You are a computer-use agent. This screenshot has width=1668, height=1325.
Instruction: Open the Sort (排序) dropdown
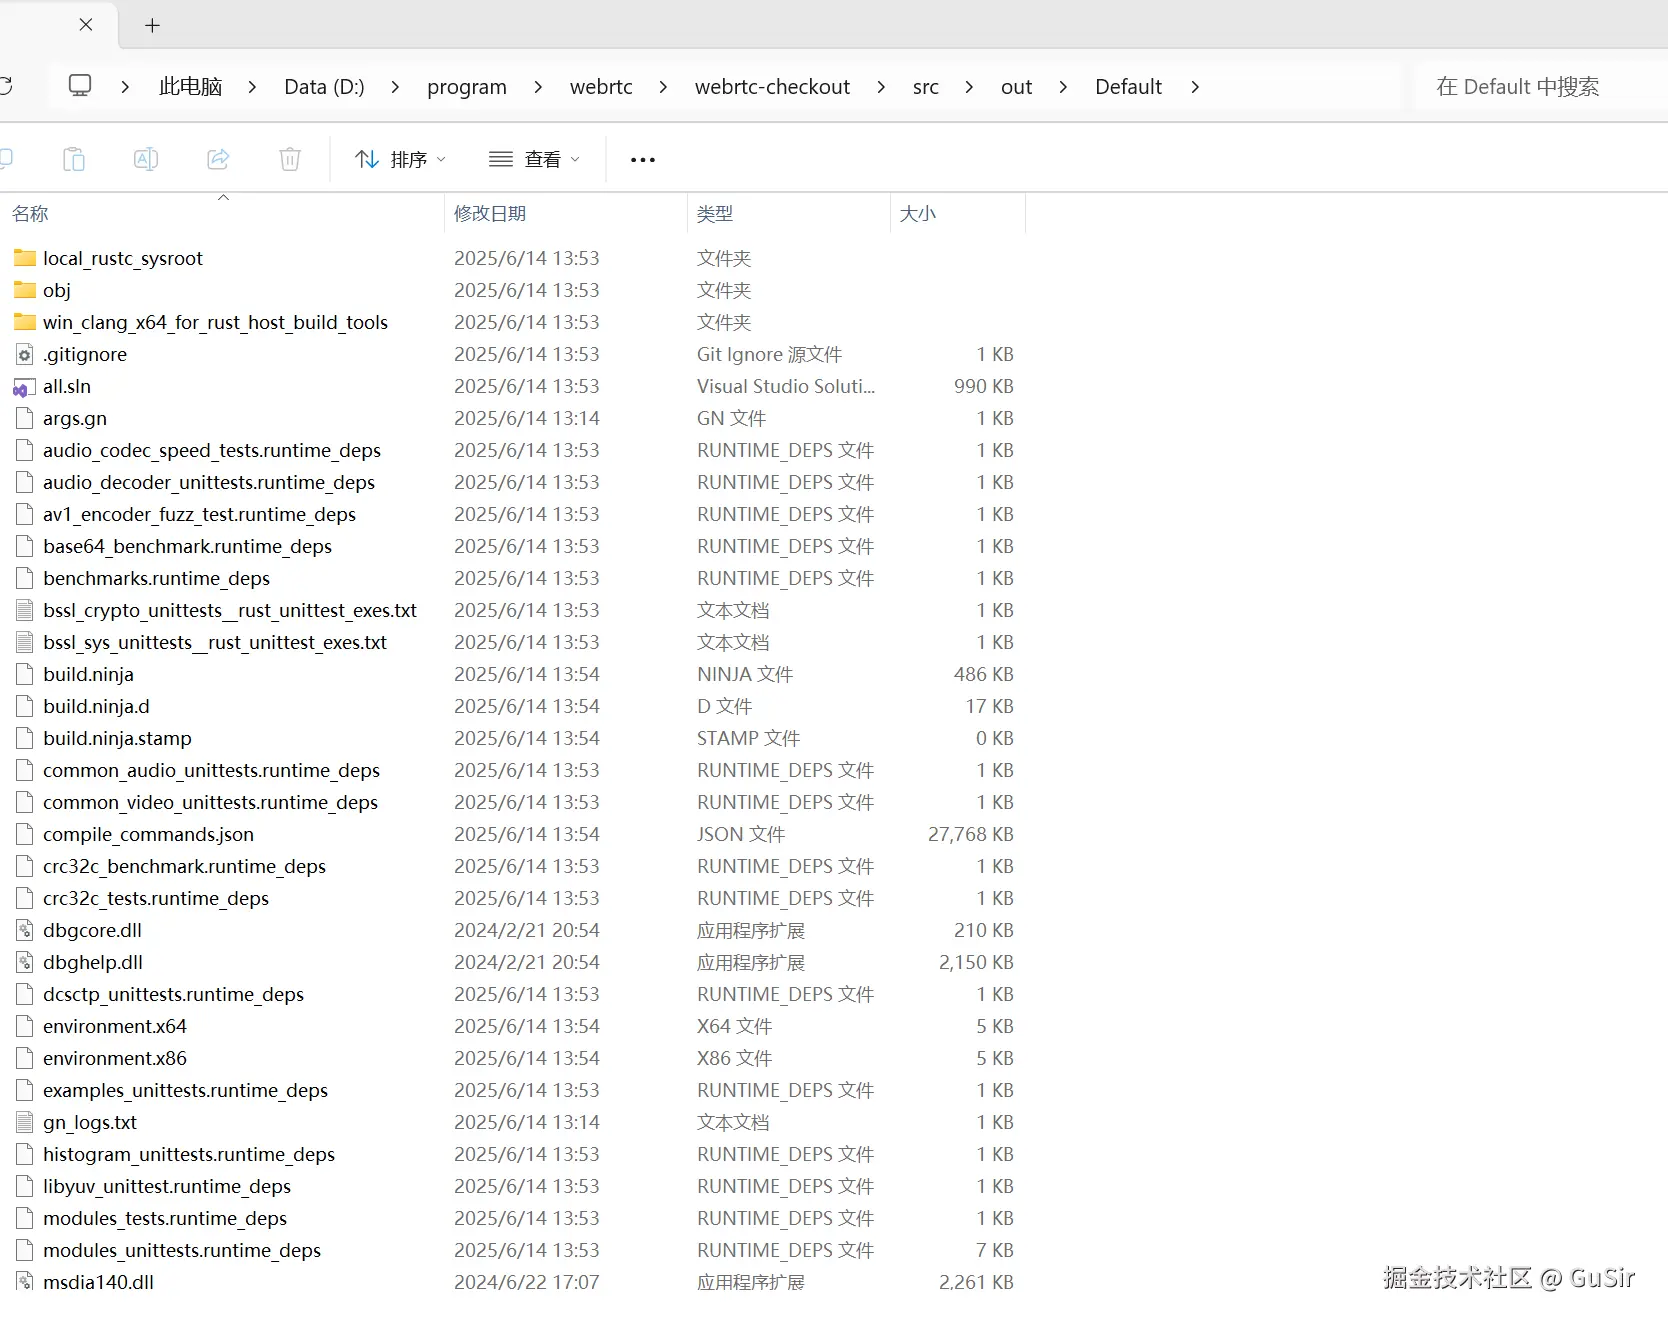click(x=400, y=159)
